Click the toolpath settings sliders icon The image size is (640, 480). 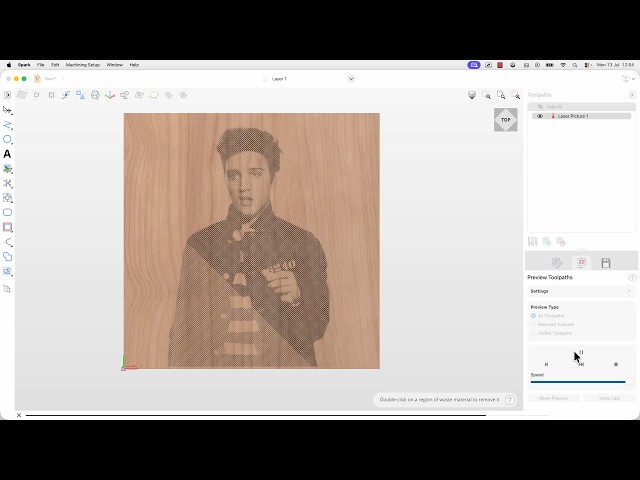pyautogui.click(x=533, y=242)
